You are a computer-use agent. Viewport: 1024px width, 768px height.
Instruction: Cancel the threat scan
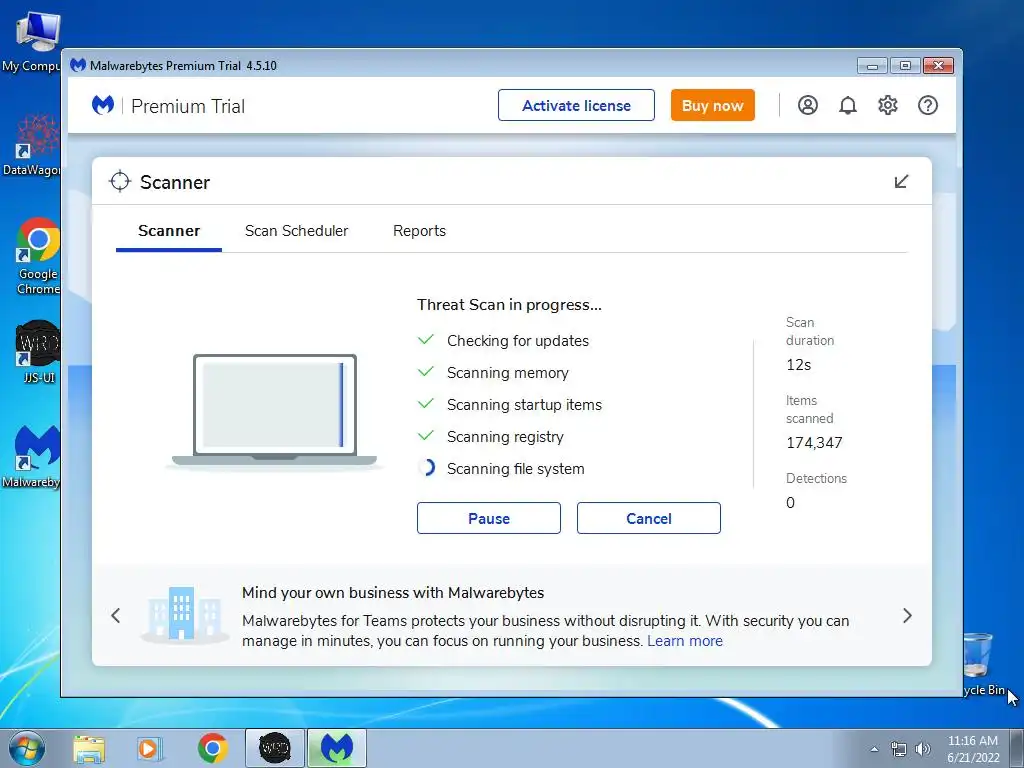[x=648, y=519]
